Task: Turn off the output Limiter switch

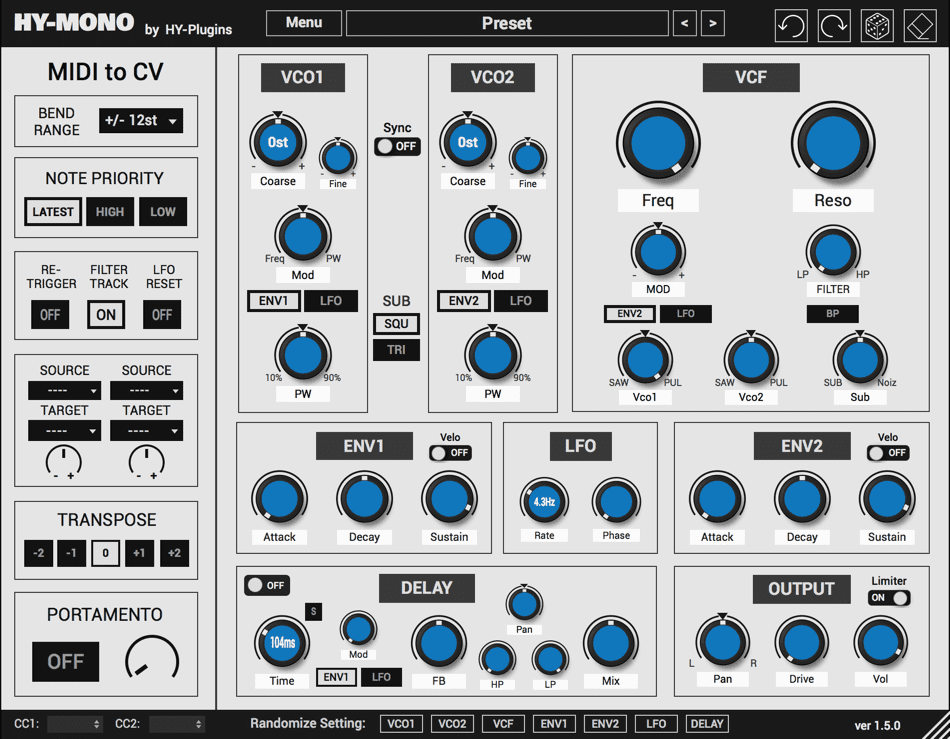Action: [x=889, y=598]
